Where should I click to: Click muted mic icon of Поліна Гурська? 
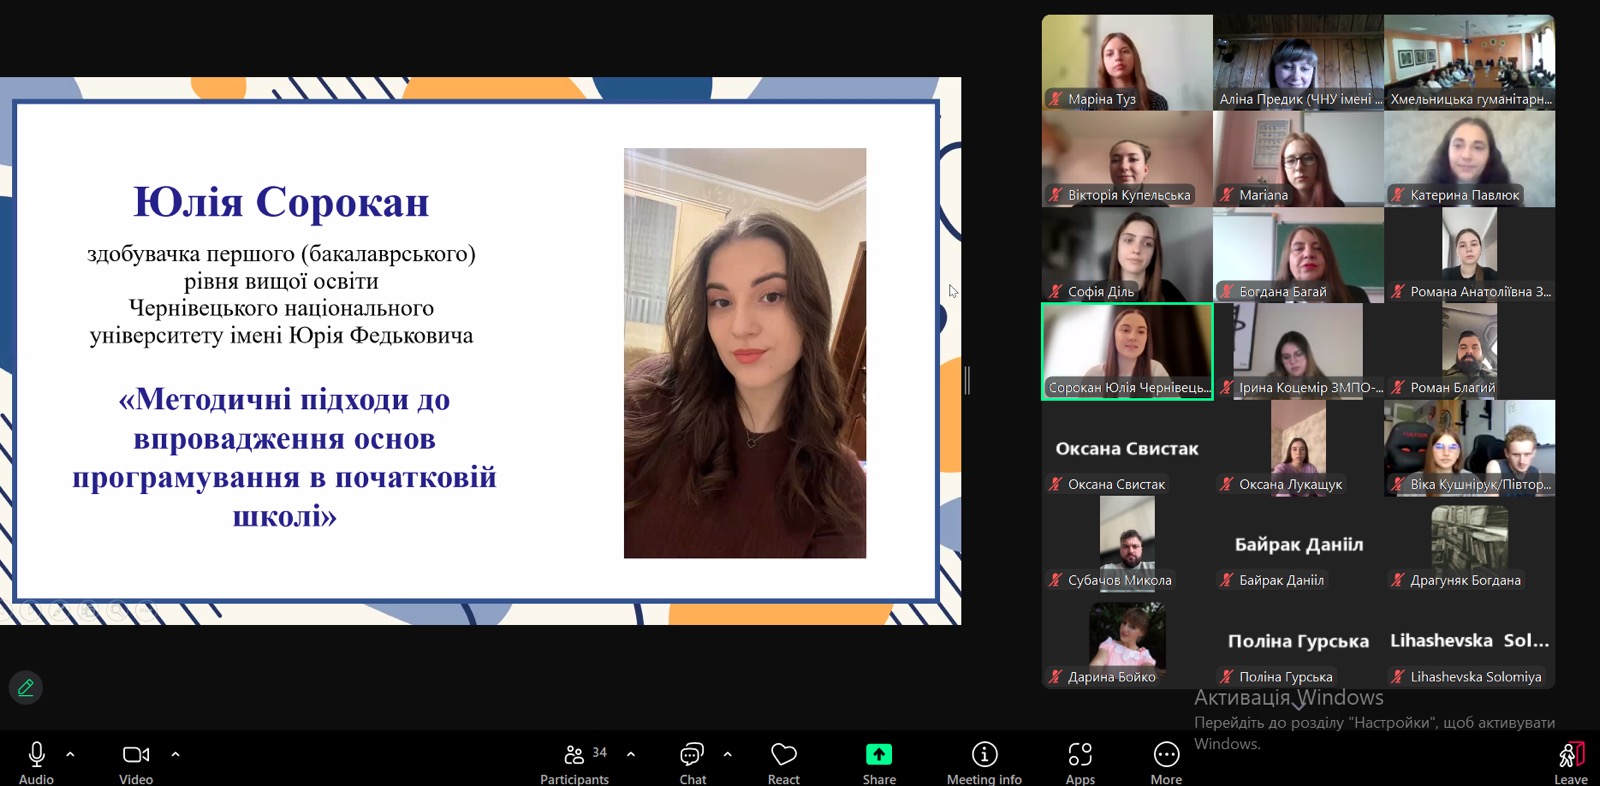[1226, 677]
